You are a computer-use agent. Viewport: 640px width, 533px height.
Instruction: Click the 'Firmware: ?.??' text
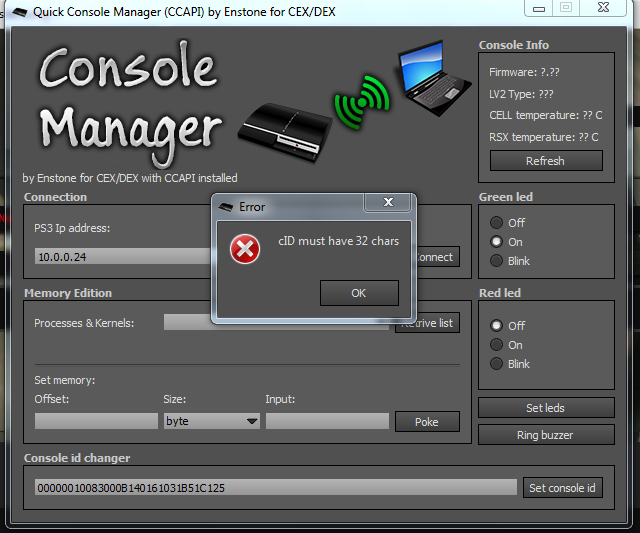[x=524, y=72]
